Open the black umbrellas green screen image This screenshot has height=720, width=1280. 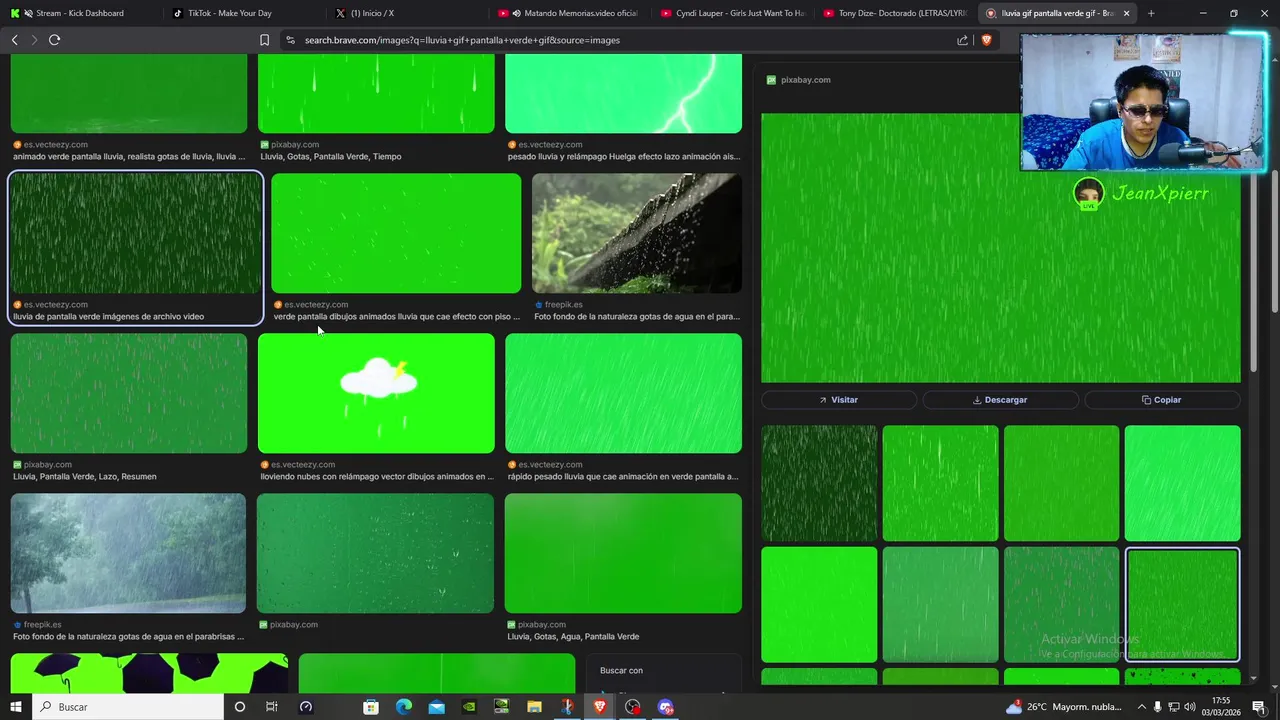coord(149,673)
